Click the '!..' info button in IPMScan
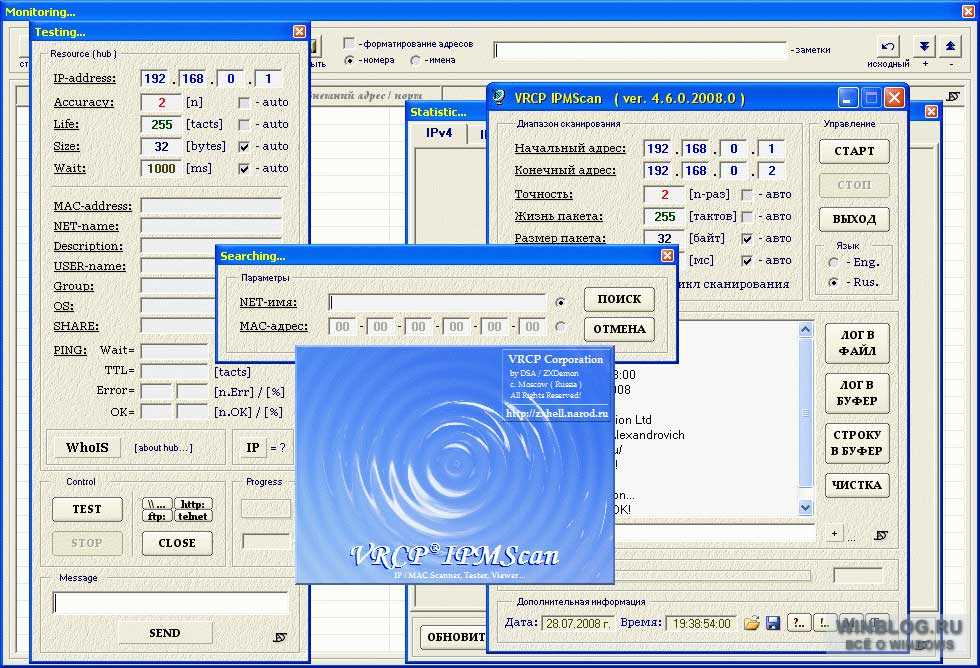The image size is (980, 668). pyautogui.click(x=824, y=622)
